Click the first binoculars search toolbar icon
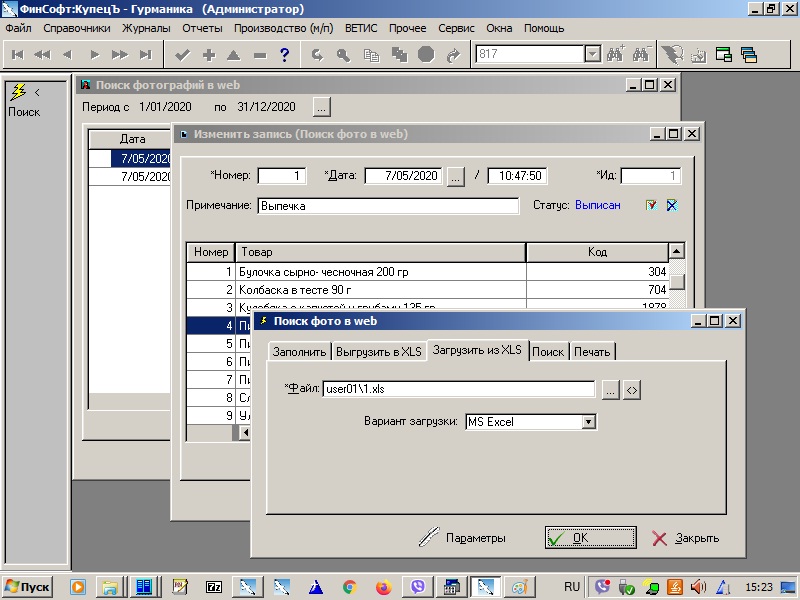The image size is (800, 600). point(615,55)
